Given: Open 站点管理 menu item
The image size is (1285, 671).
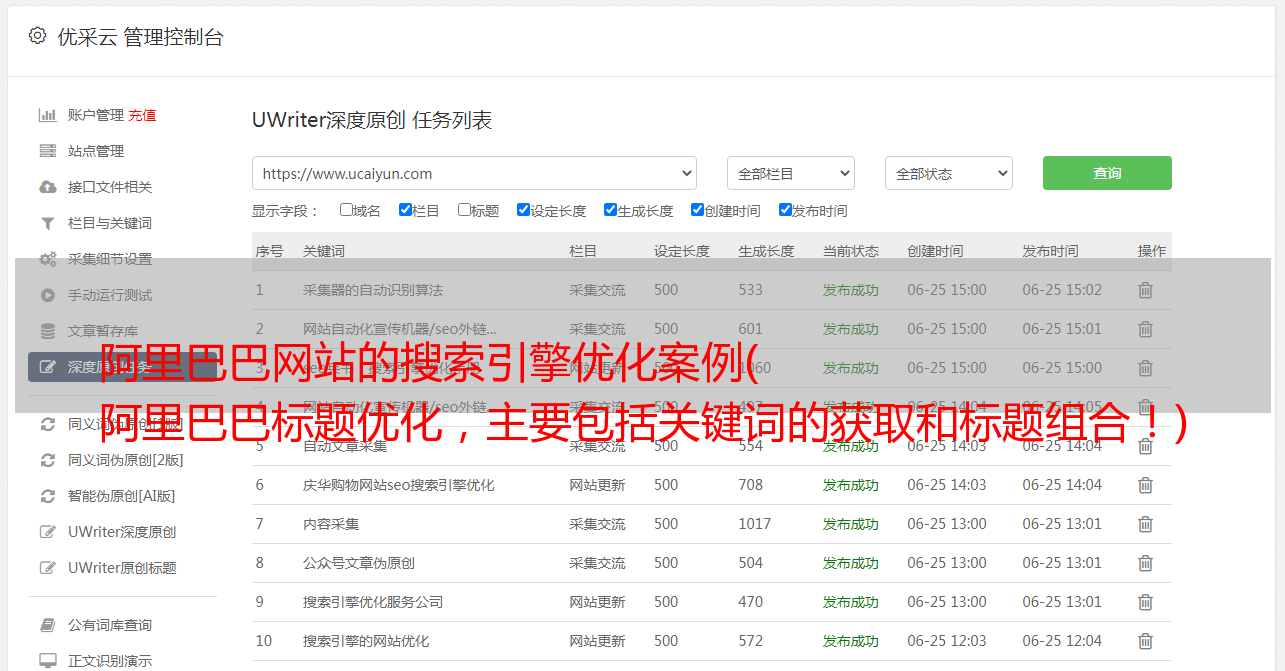Looking at the screenshot, I should [x=96, y=151].
